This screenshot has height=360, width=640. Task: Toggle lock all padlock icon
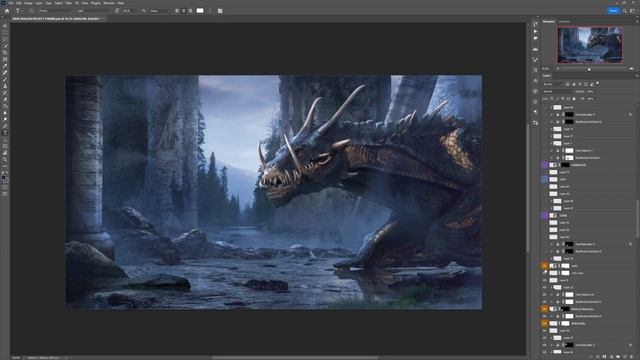pos(574,99)
